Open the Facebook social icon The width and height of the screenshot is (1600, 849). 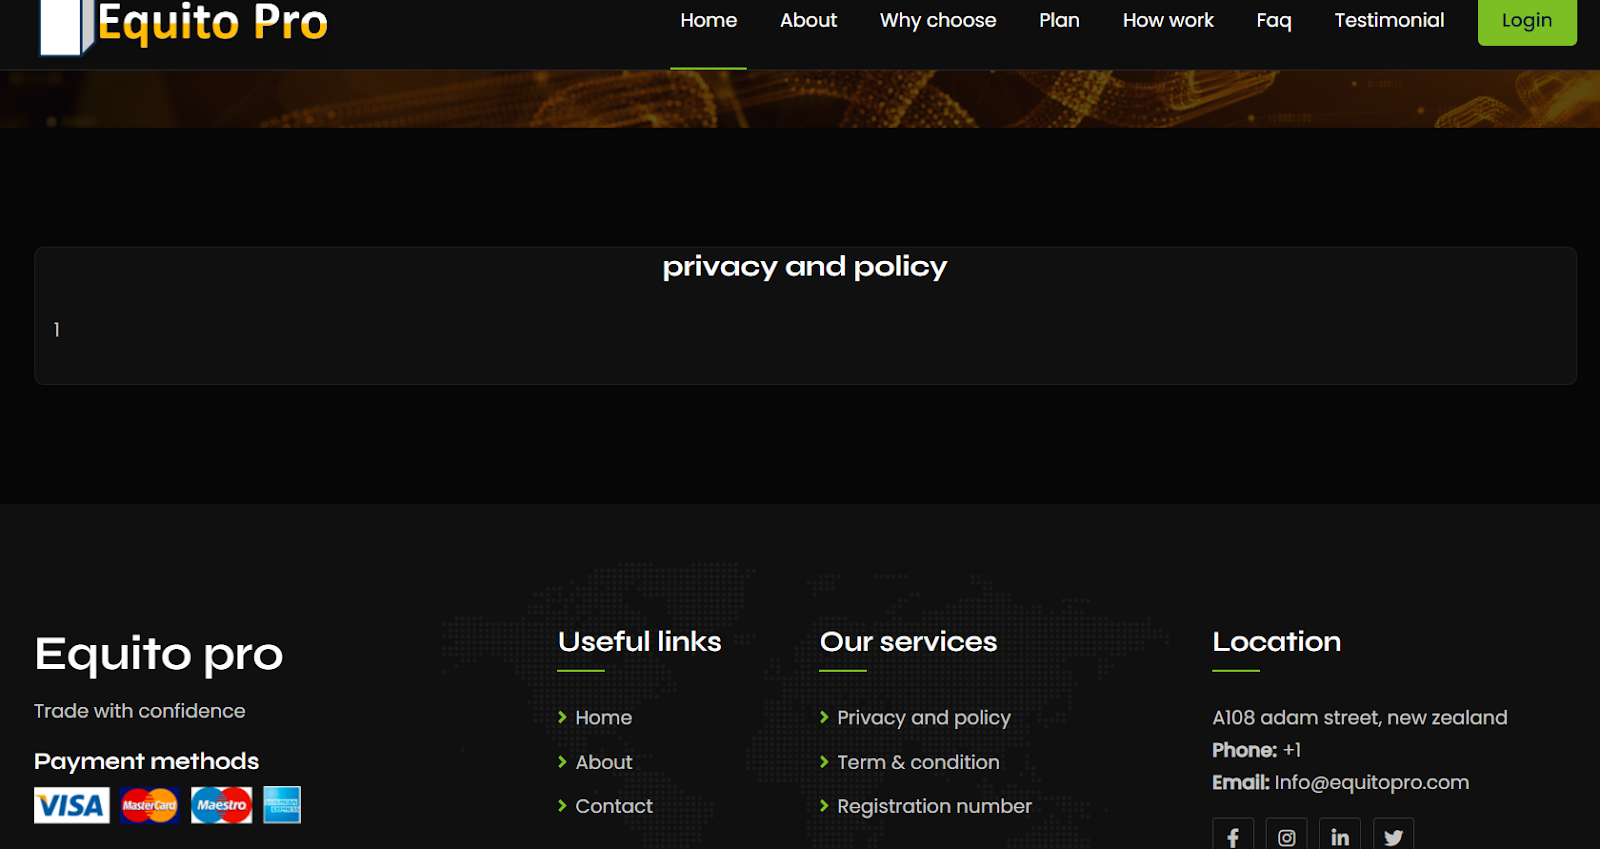click(x=1233, y=834)
